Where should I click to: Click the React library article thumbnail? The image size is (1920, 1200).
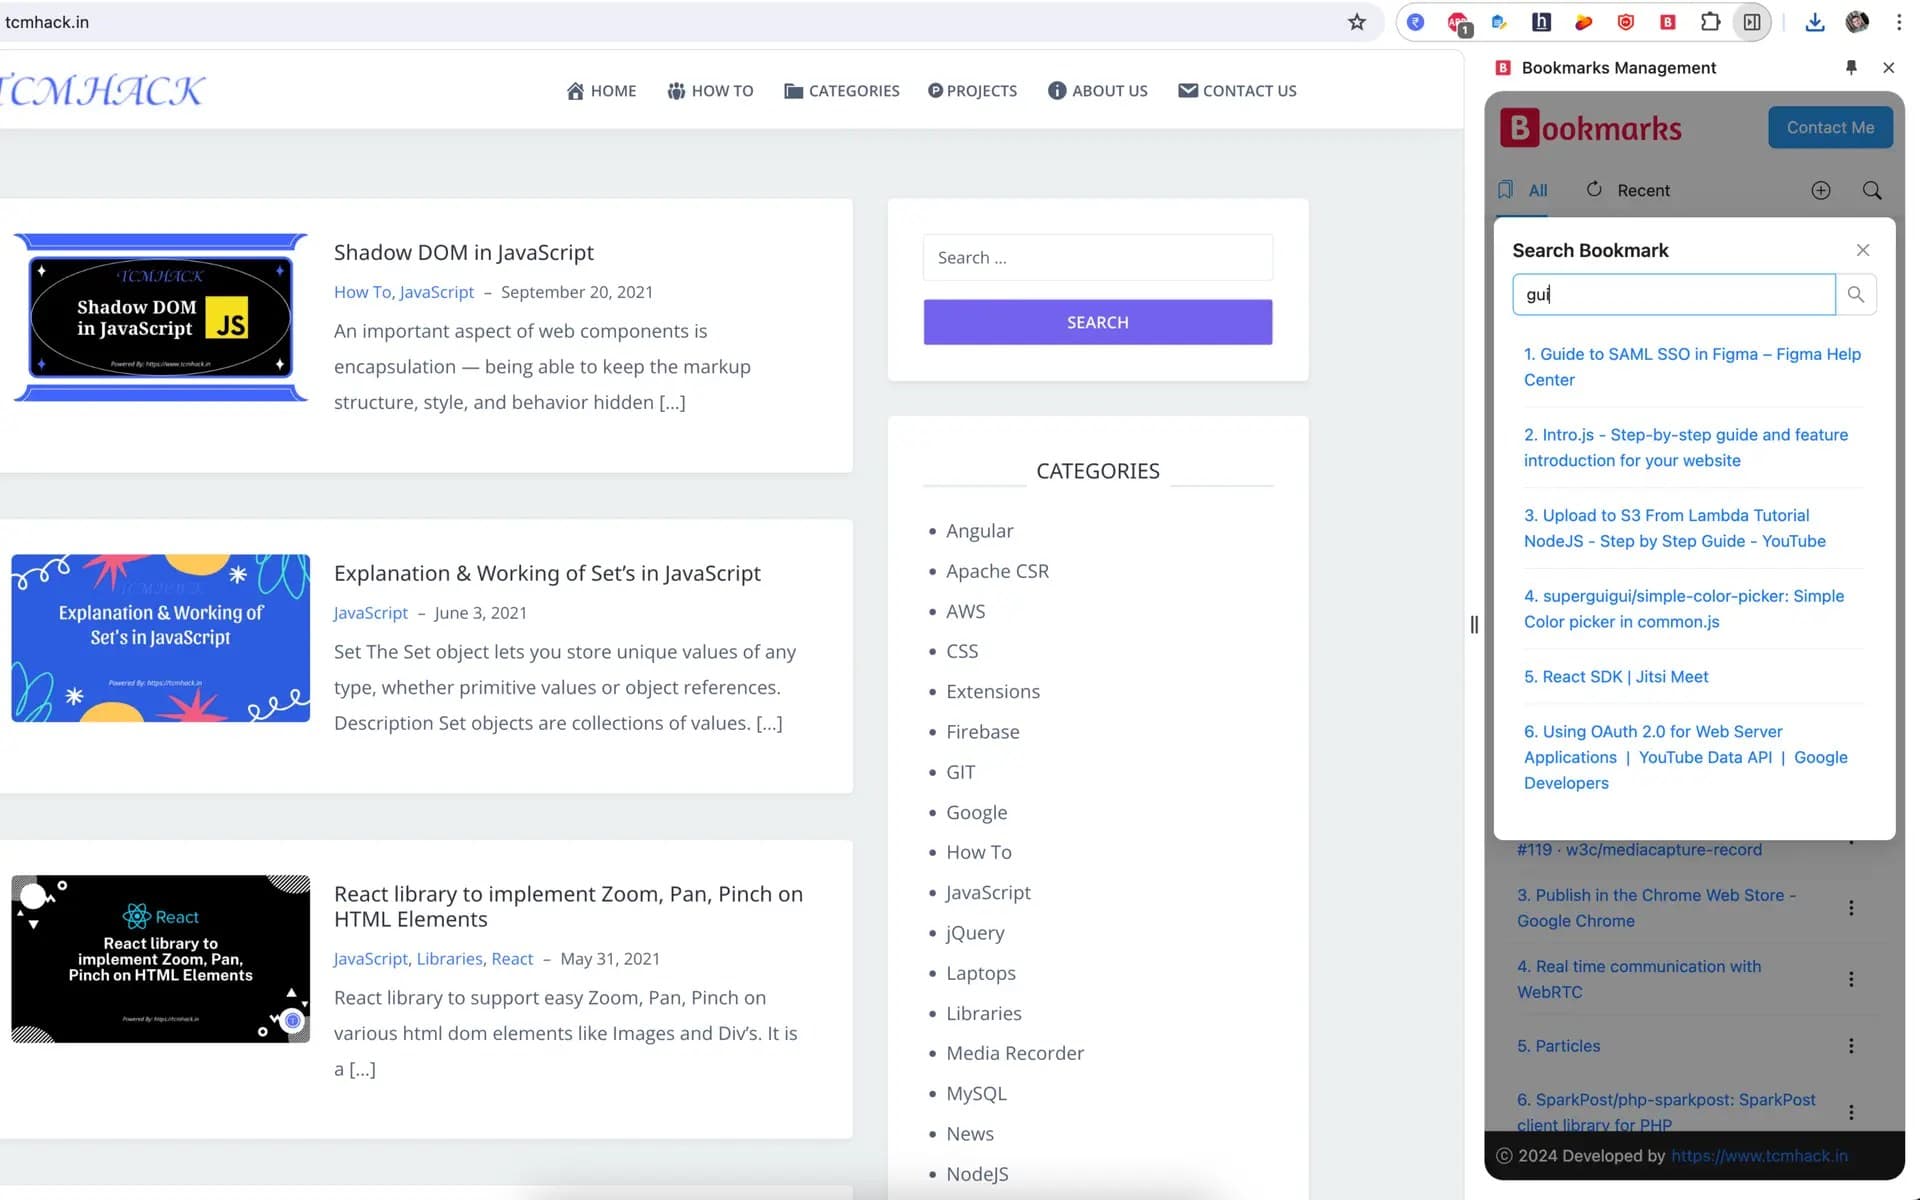(x=160, y=959)
